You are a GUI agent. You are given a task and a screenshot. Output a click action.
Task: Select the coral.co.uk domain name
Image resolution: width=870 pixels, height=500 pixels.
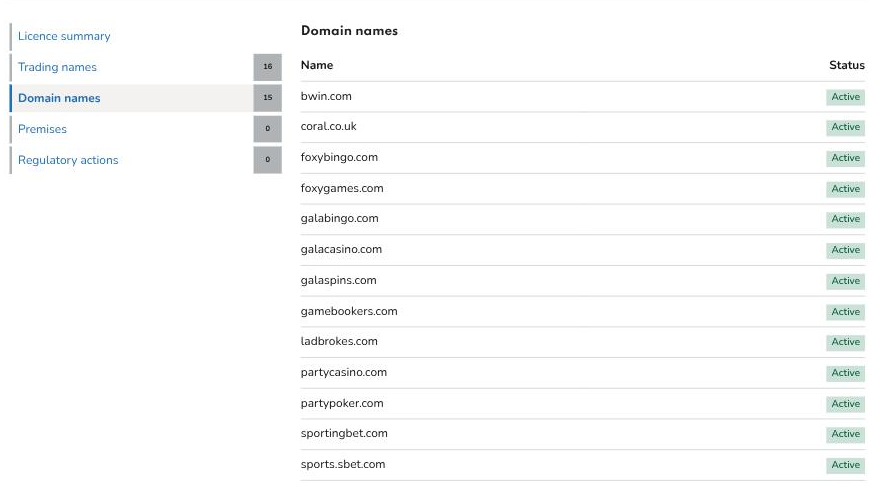[328, 127]
